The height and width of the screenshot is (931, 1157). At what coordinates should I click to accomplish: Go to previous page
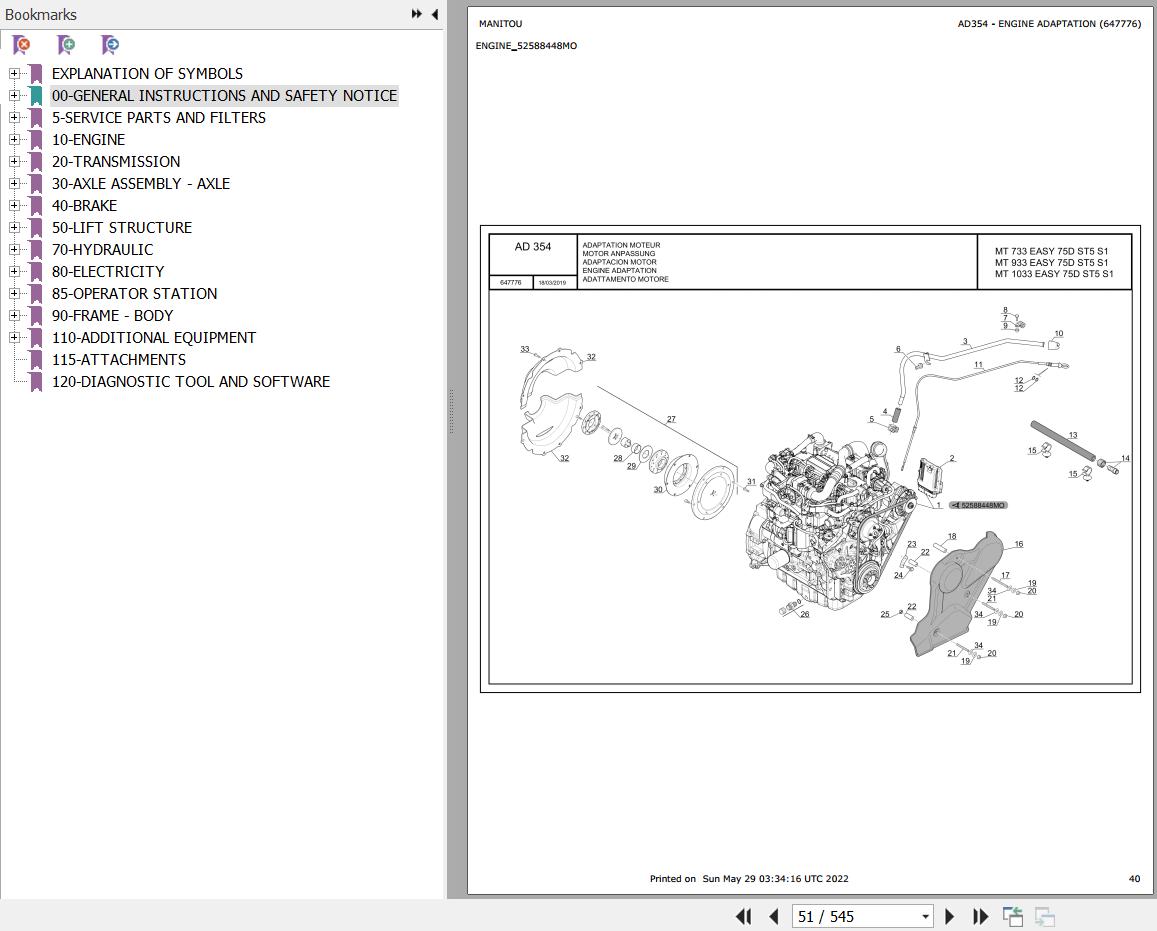click(x=773, y=916)
